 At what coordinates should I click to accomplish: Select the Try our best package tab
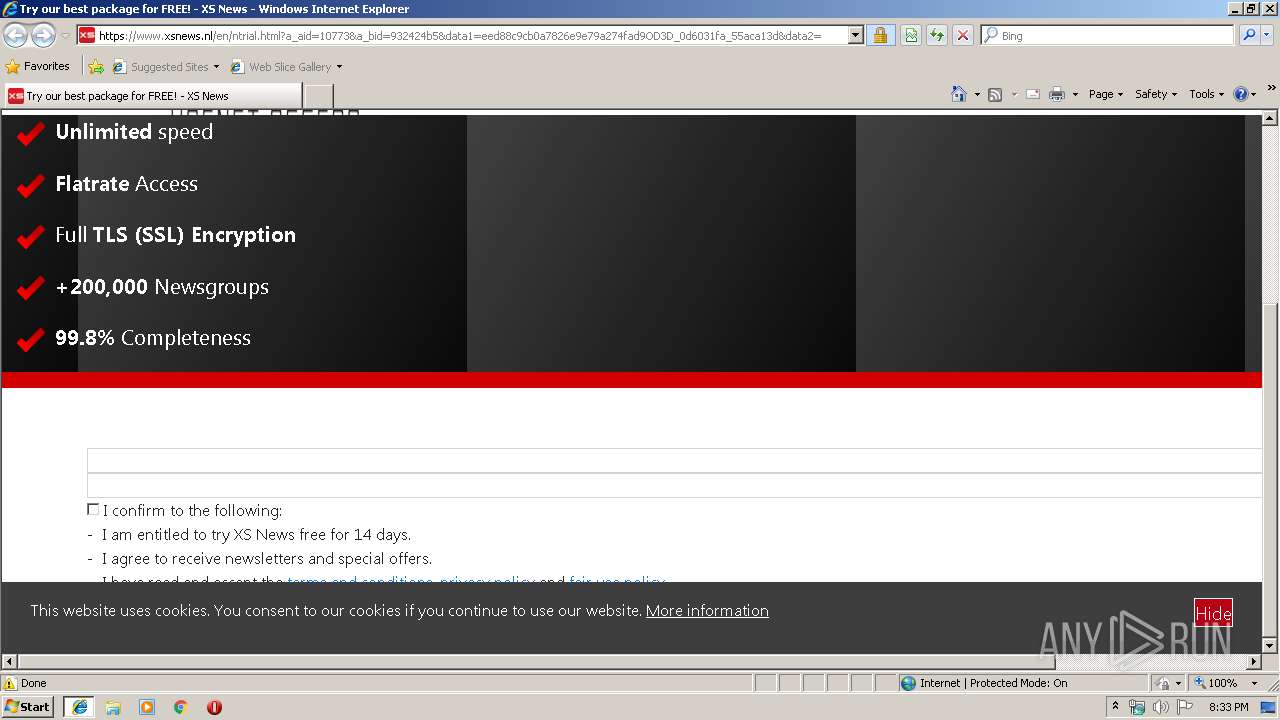152,96
